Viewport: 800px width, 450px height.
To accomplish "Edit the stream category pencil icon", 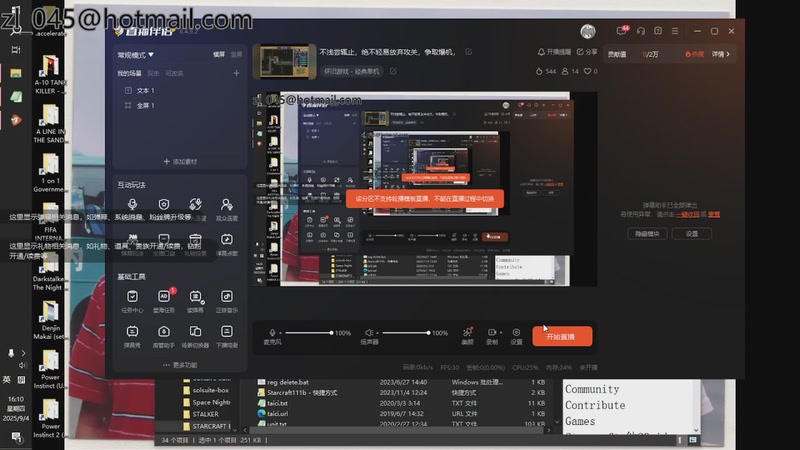I will (393, 71).
